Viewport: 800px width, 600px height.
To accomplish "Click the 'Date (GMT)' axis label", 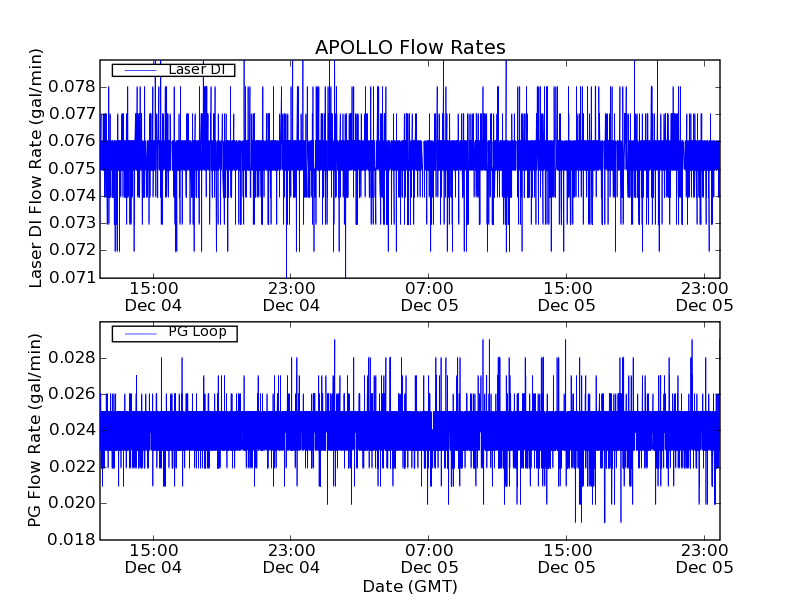I will click(410, 587).
